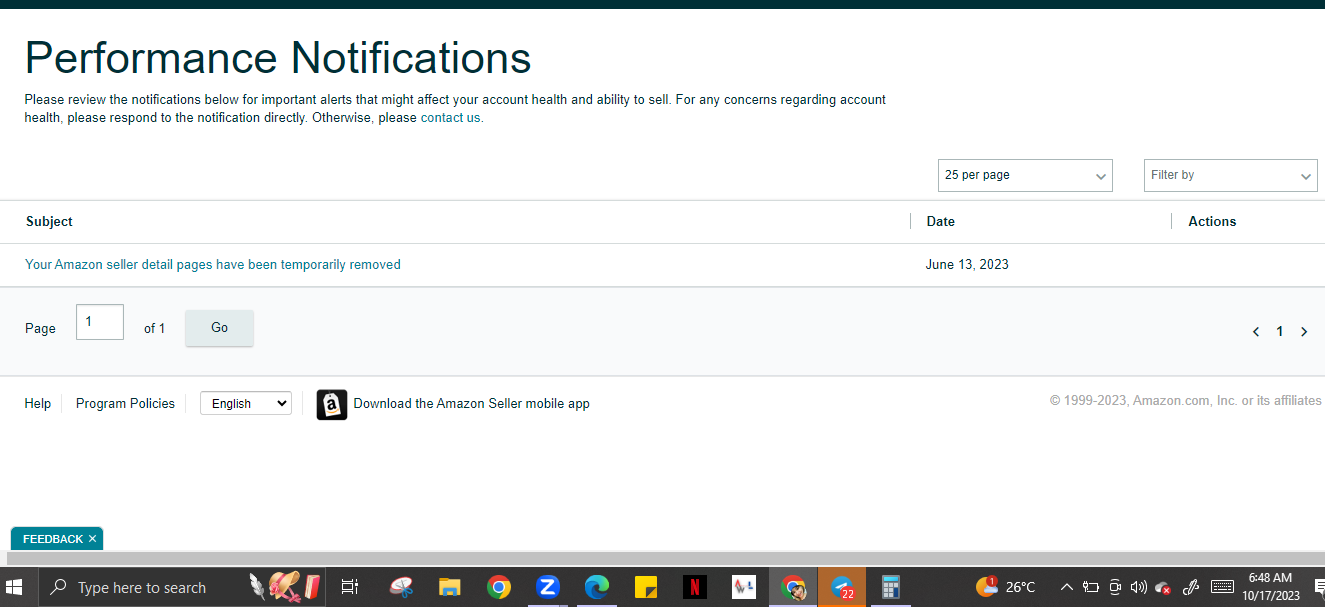Viewport: 1325px width, 607px height.
Task: Open Telegram with 22 badge from taskbar
Action: point(842,587)
